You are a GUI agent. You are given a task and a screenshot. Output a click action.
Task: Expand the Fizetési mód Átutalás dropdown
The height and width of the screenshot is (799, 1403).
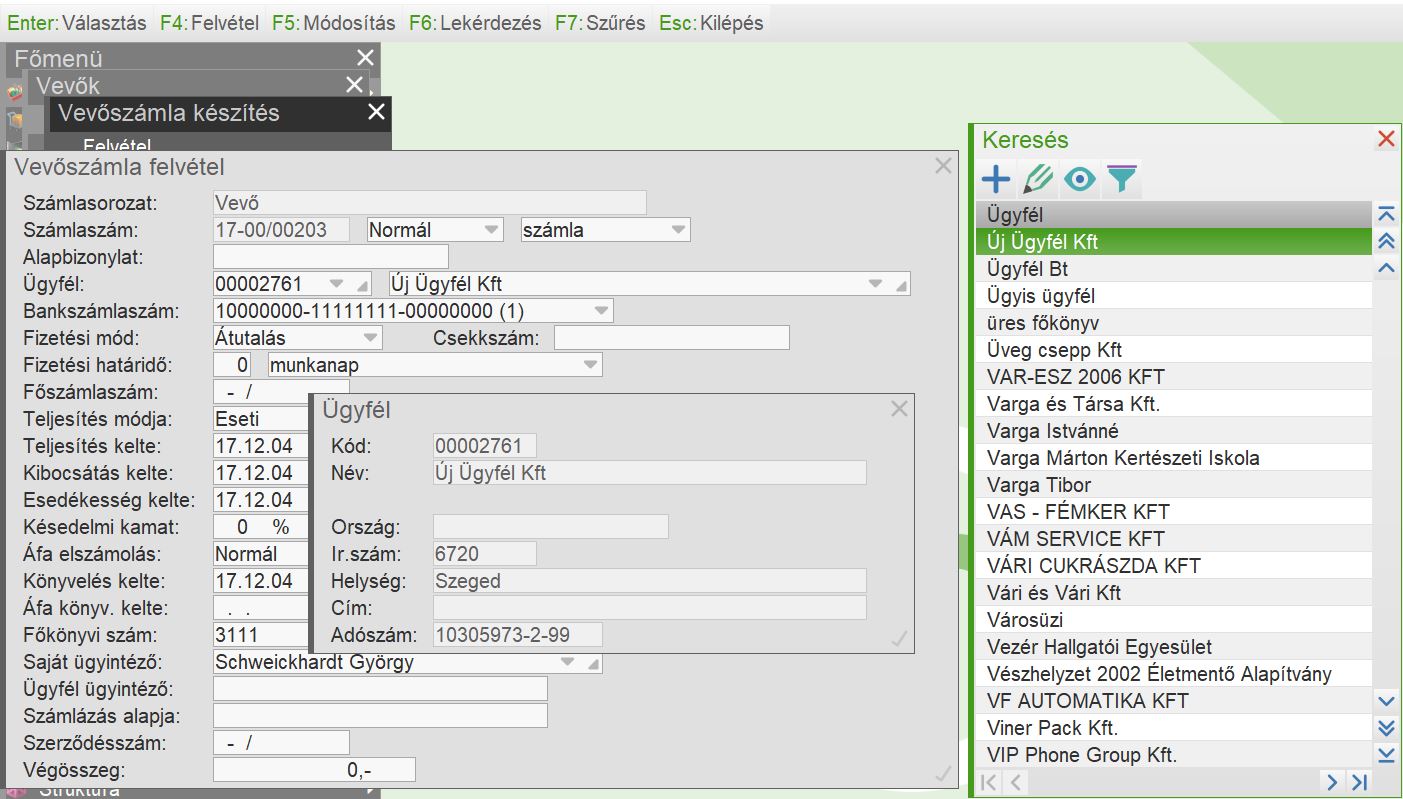(371, 338)
